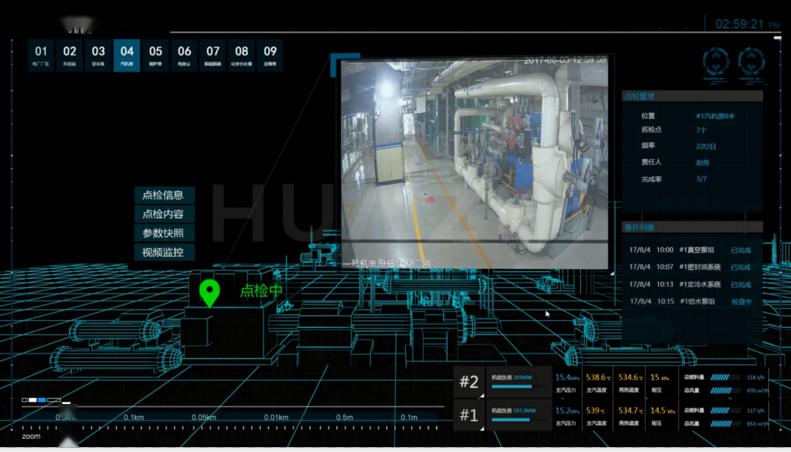Screen dimensions: 791x452
Task: Click the 已完成 status of 10:13 event
Action: pyautogui.click(x=741, y=285)
